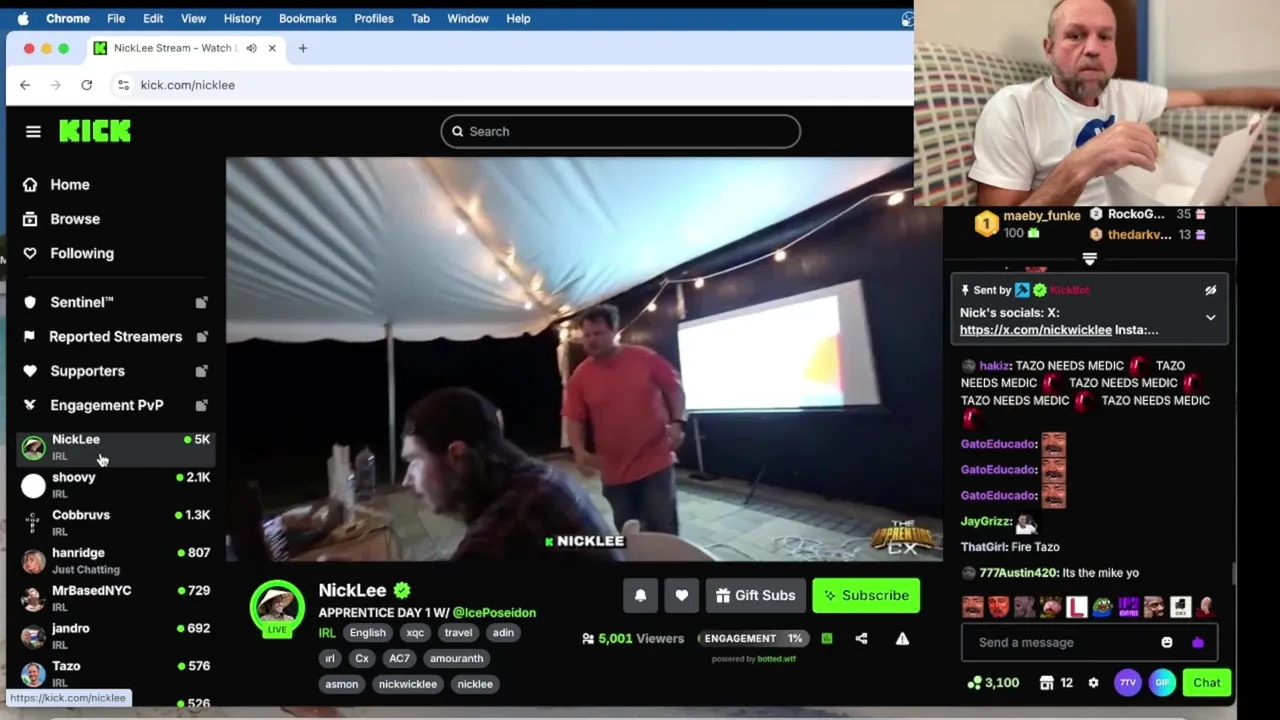Image resolution: width=1280 pixels, height=720 pixels.
Task: Open chat settings gear
Action: [1093, 683]
